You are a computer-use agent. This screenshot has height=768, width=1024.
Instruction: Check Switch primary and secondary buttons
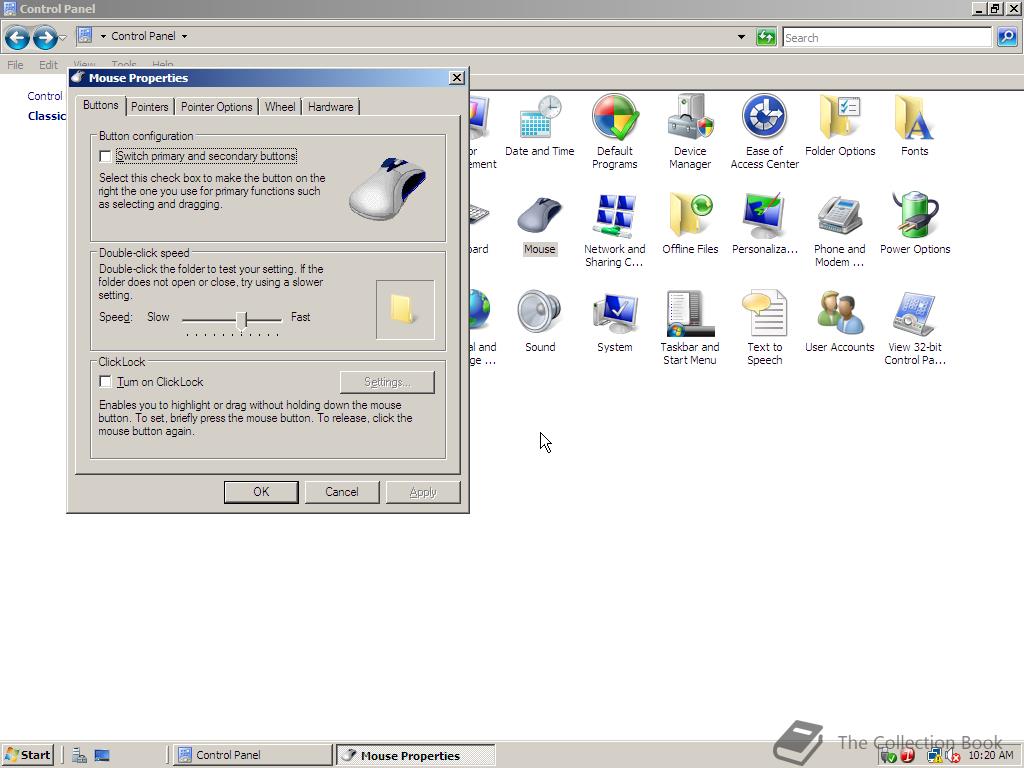(105, 156)
